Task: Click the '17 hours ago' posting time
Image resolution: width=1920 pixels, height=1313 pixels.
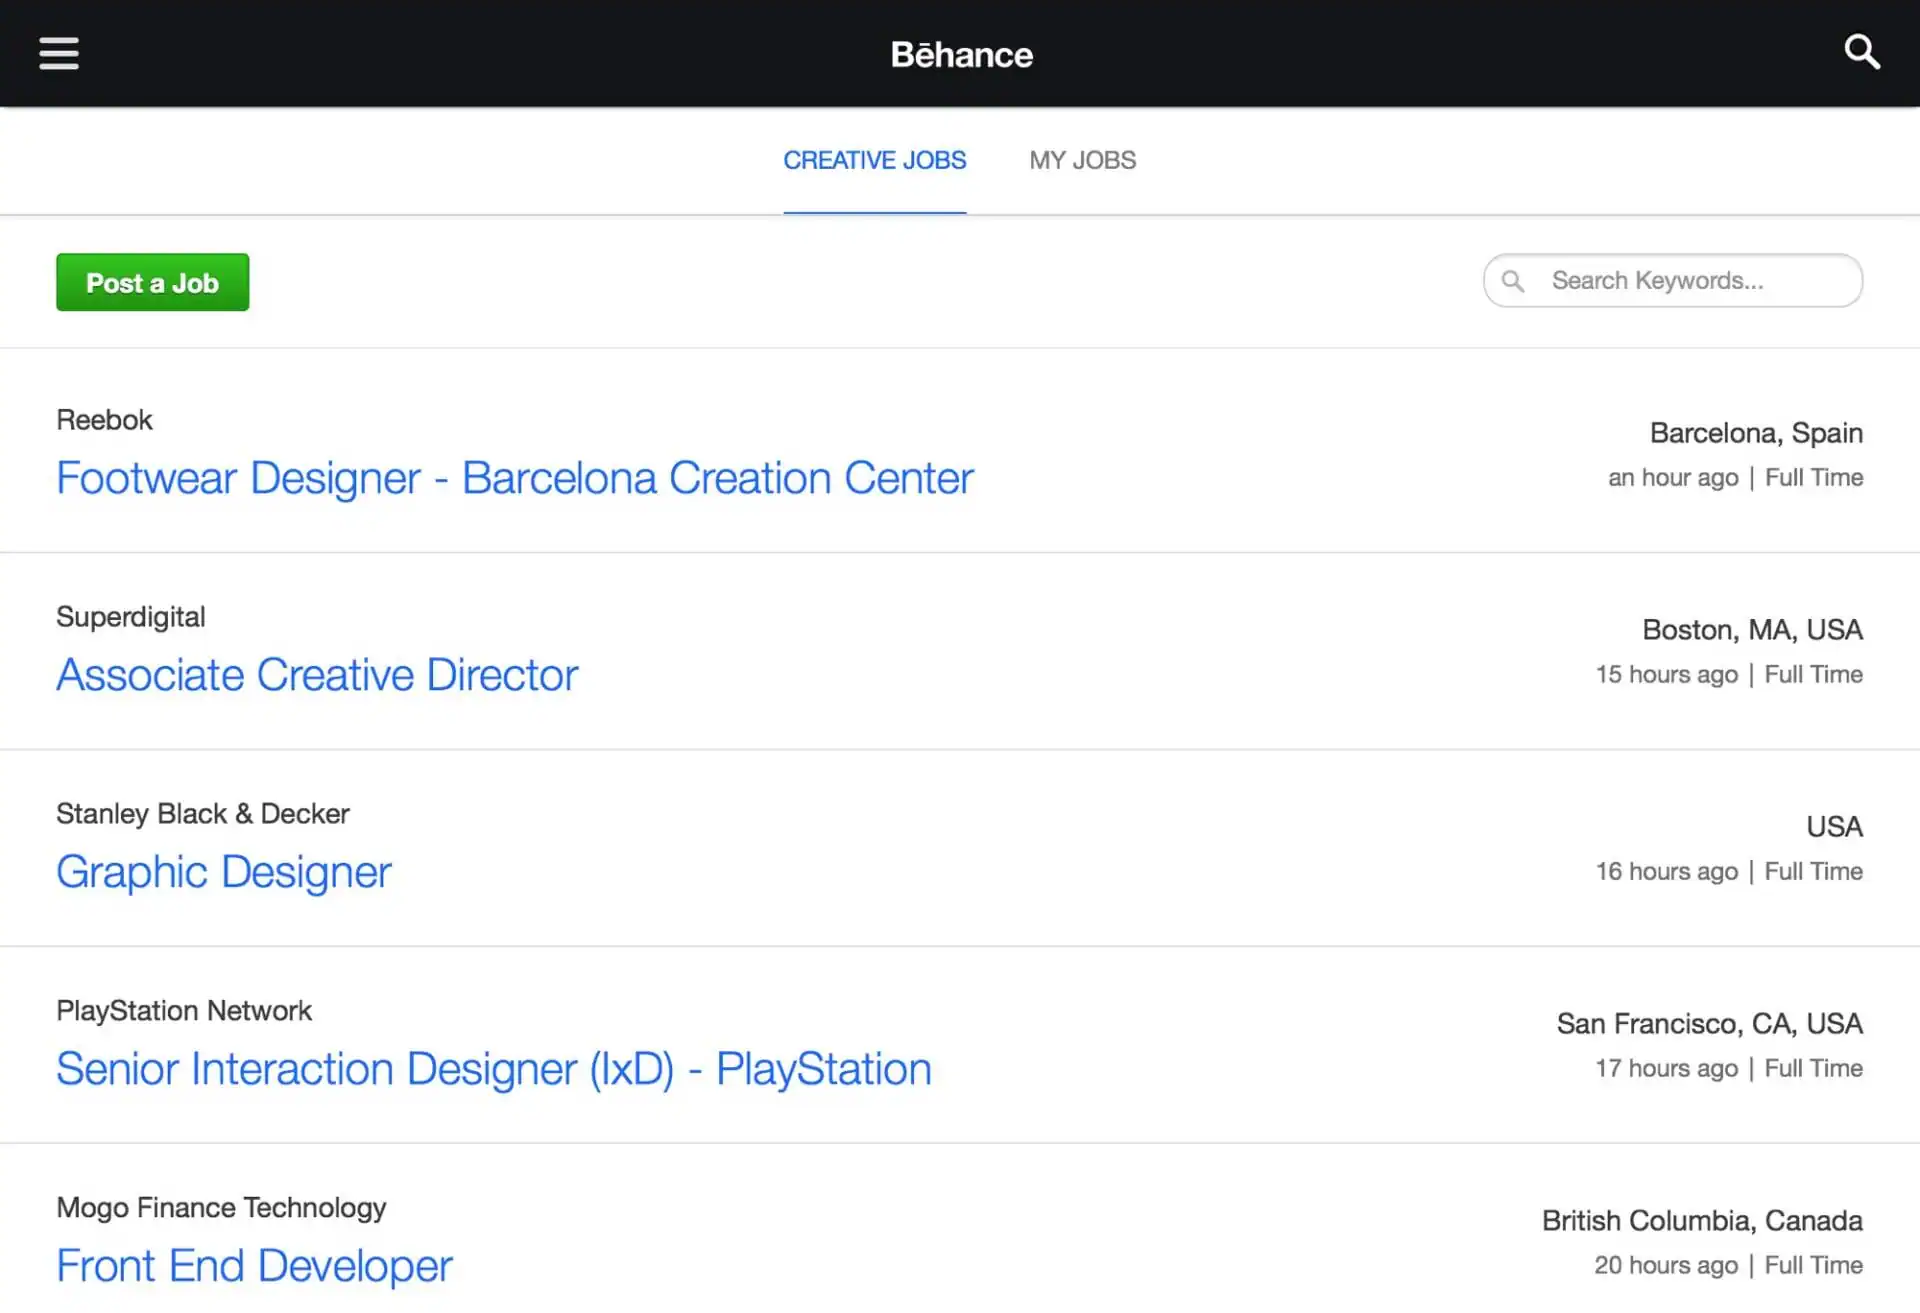Action: [1666, 1069]
